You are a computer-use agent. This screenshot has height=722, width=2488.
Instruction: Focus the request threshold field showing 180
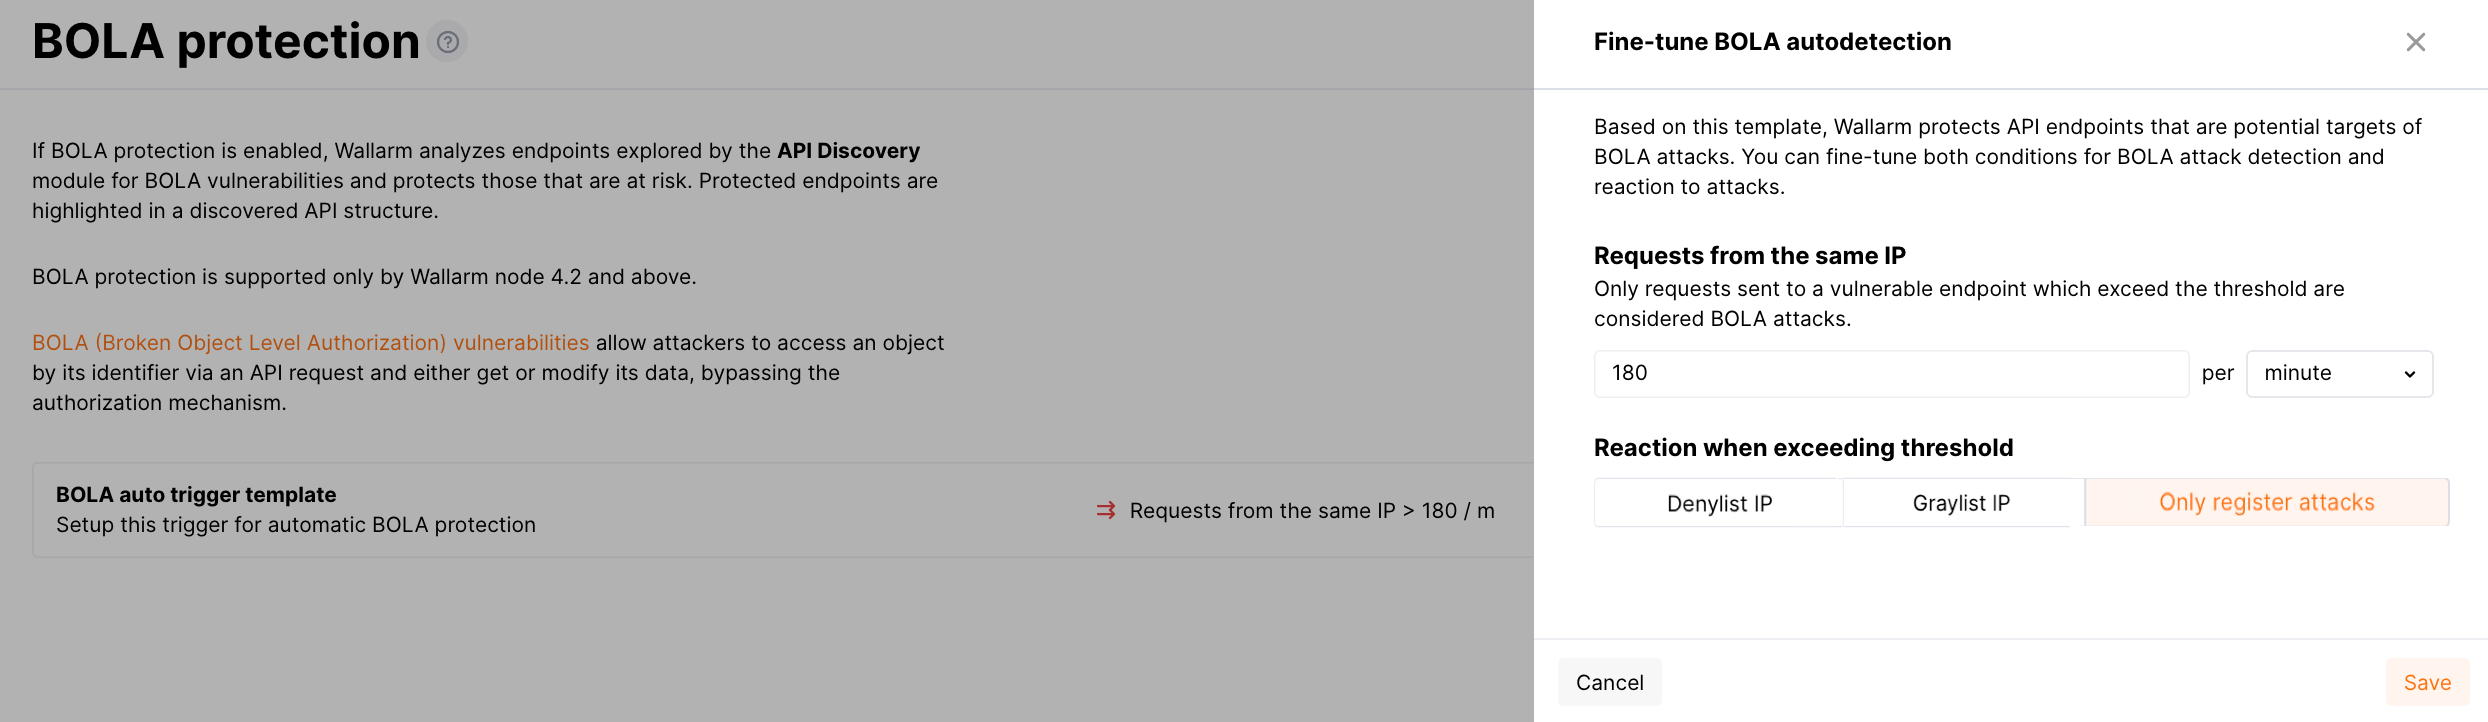point(1890,374)
